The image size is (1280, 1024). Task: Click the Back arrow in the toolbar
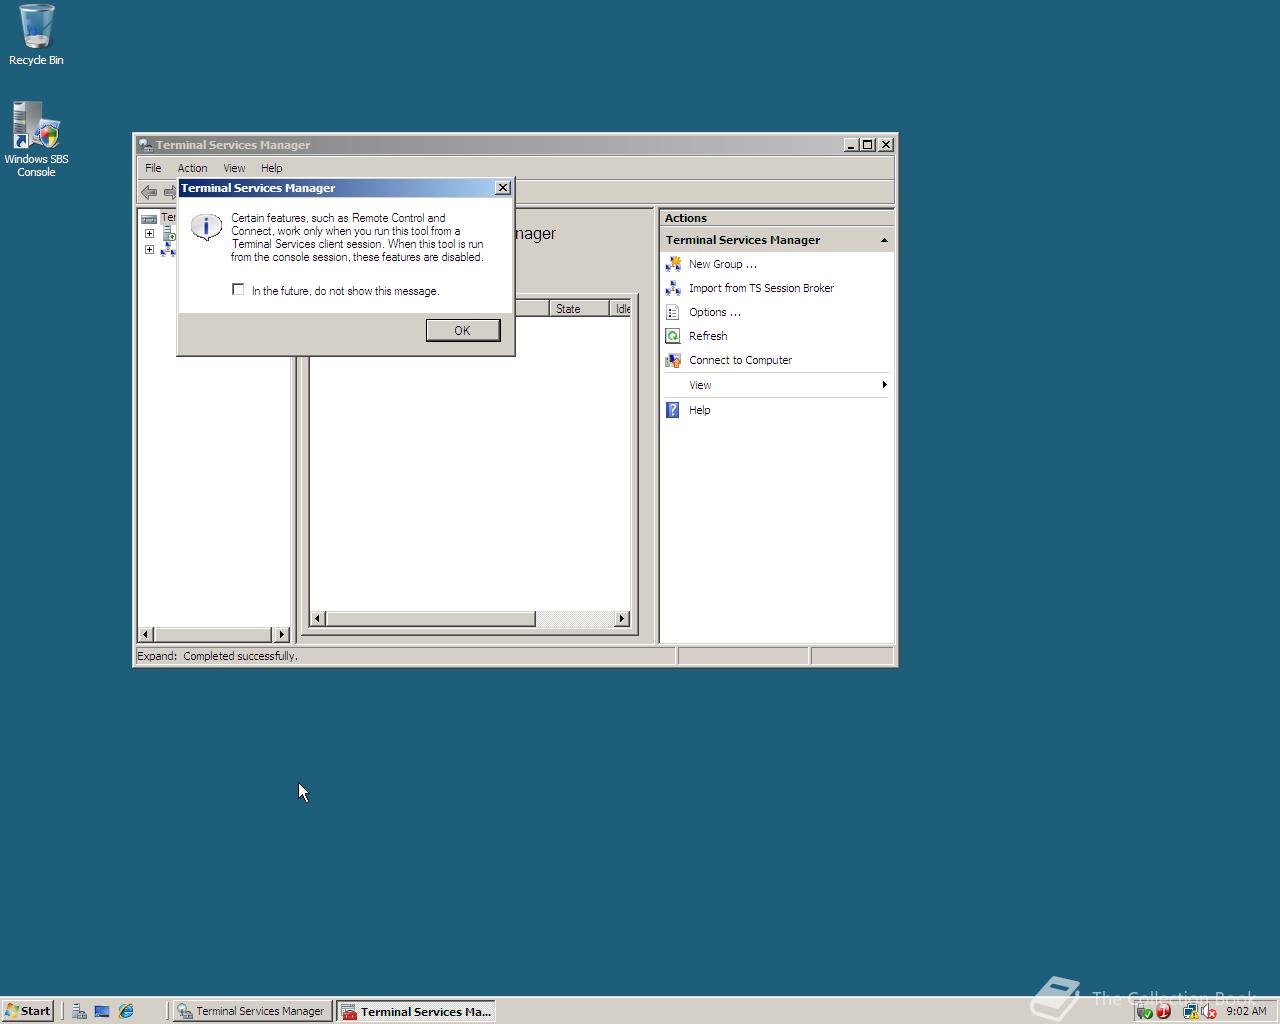pos(149,192)
